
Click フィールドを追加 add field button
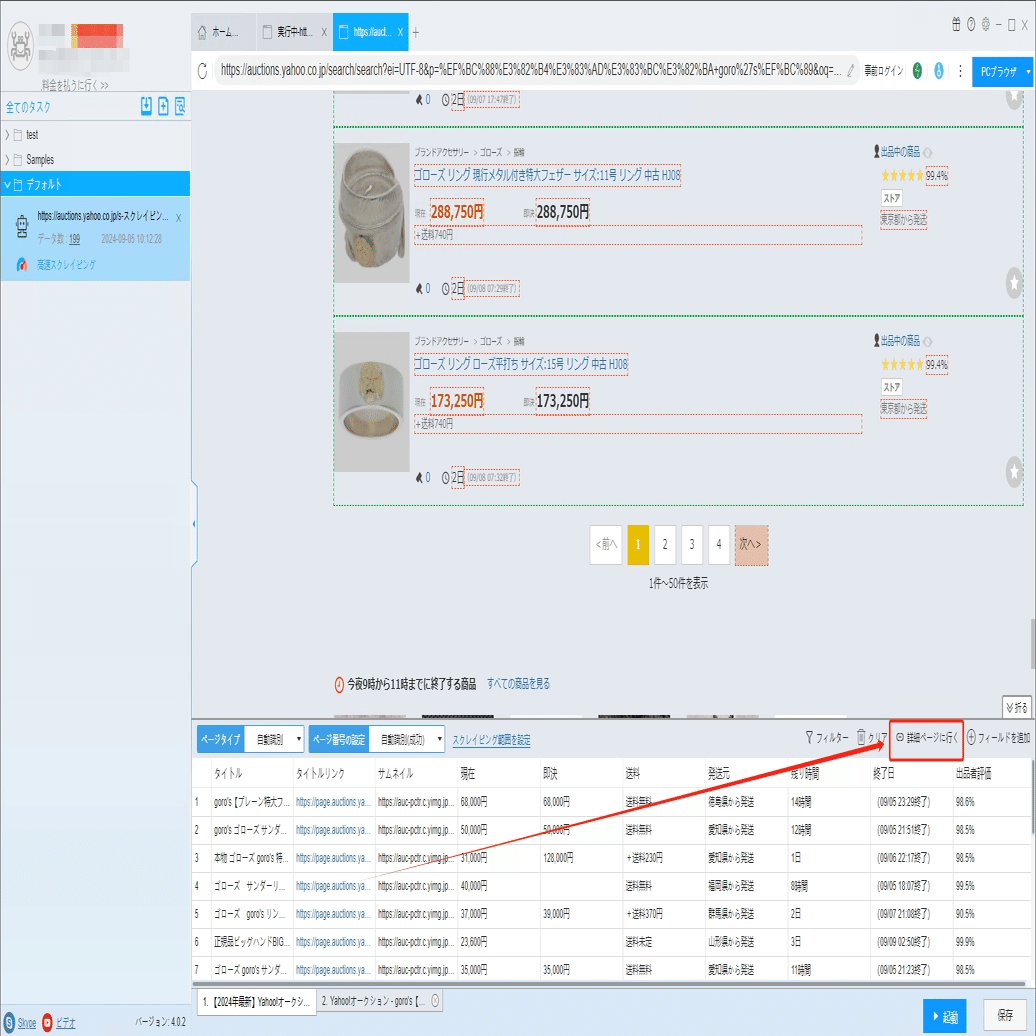[998, 737]
